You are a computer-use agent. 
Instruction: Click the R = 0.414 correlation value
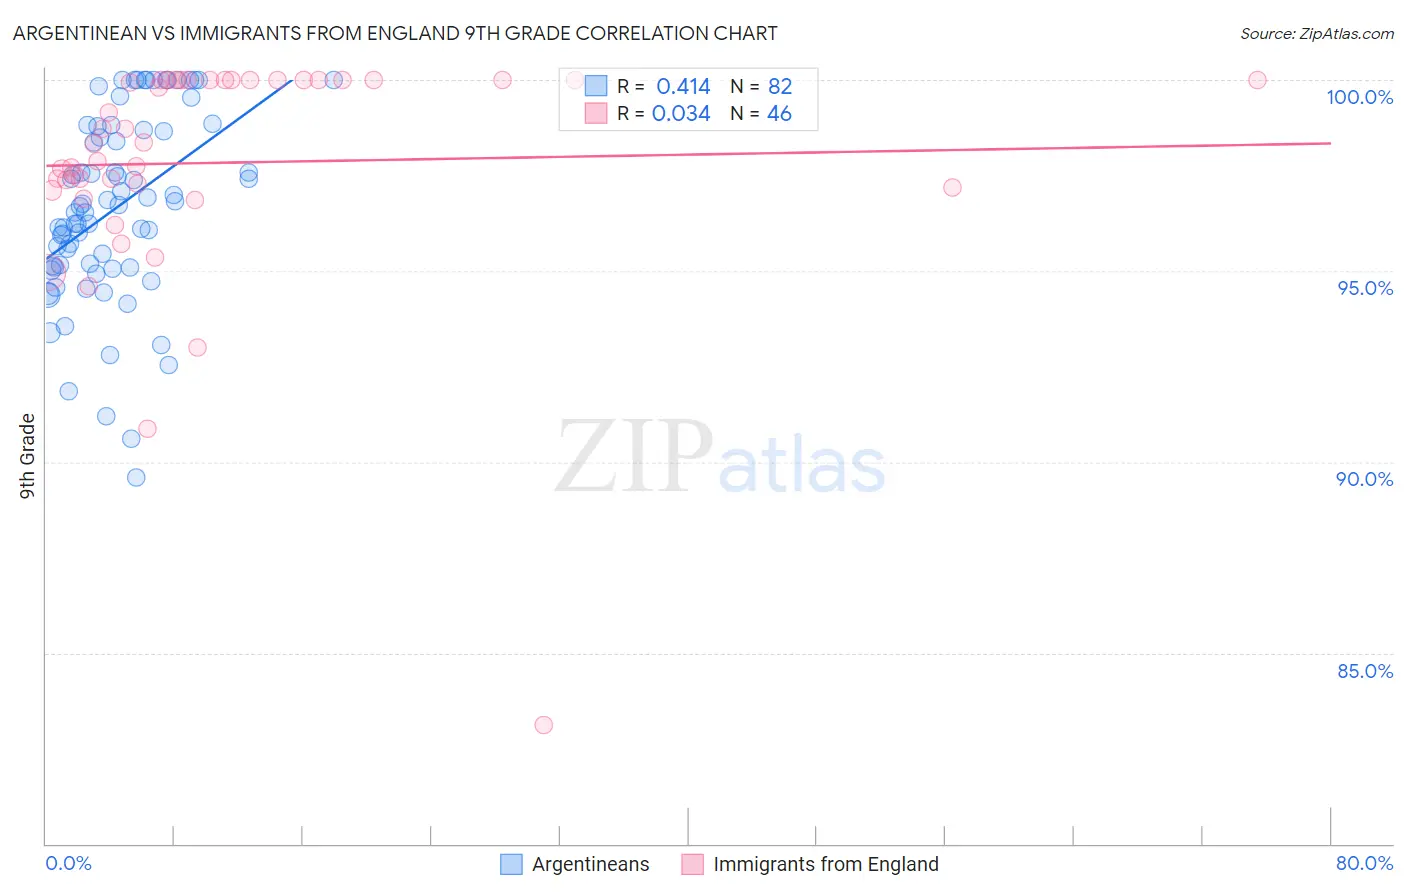tap(664, 86)
